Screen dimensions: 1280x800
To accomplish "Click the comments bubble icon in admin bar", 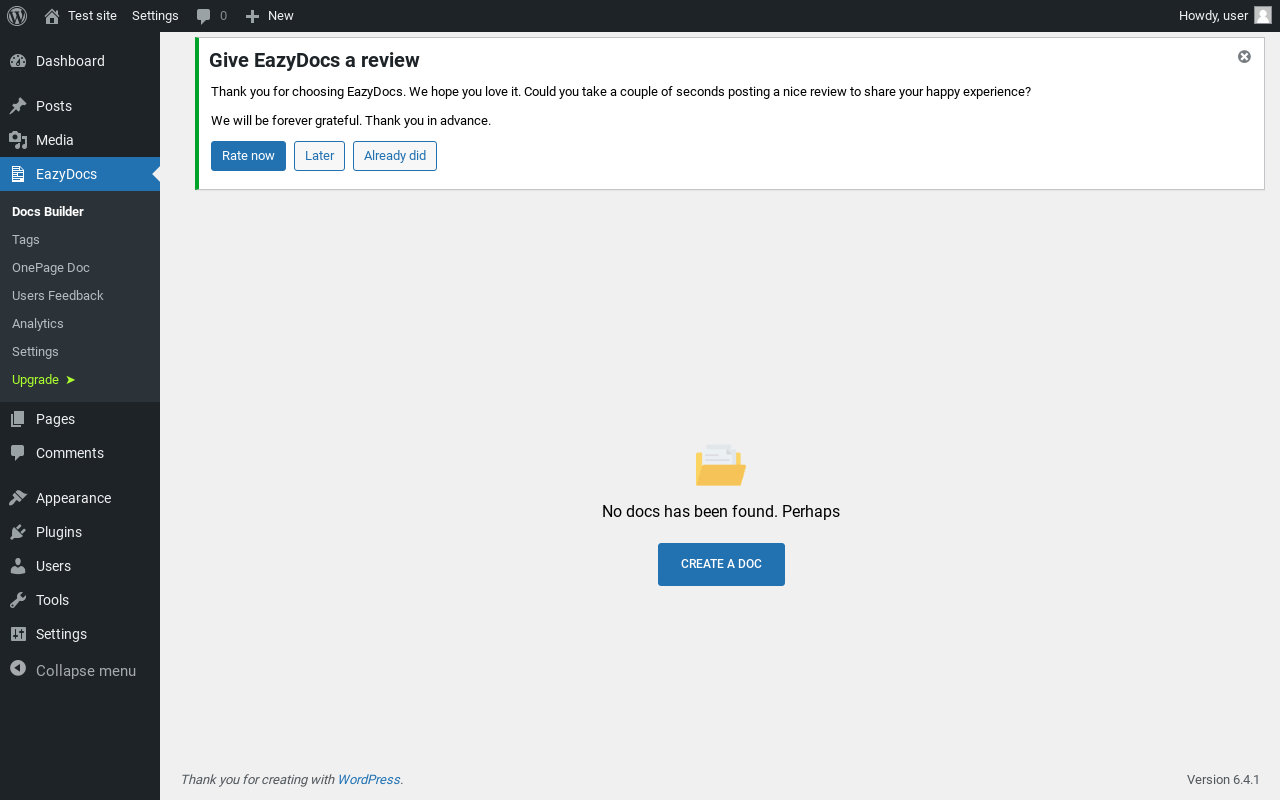I will tap(203, 16).
